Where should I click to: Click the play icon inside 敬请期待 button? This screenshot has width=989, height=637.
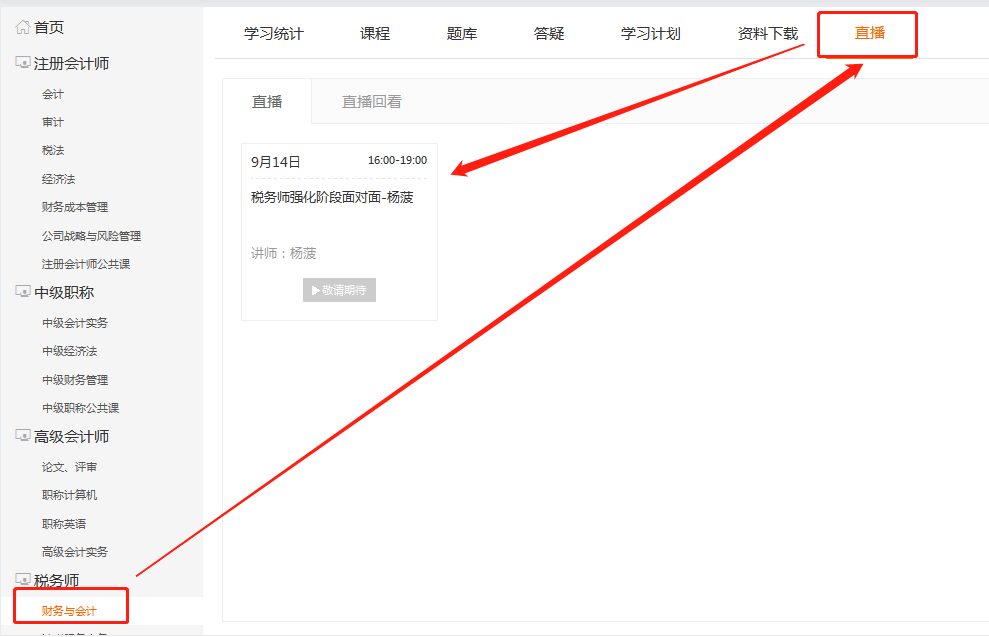315,290
